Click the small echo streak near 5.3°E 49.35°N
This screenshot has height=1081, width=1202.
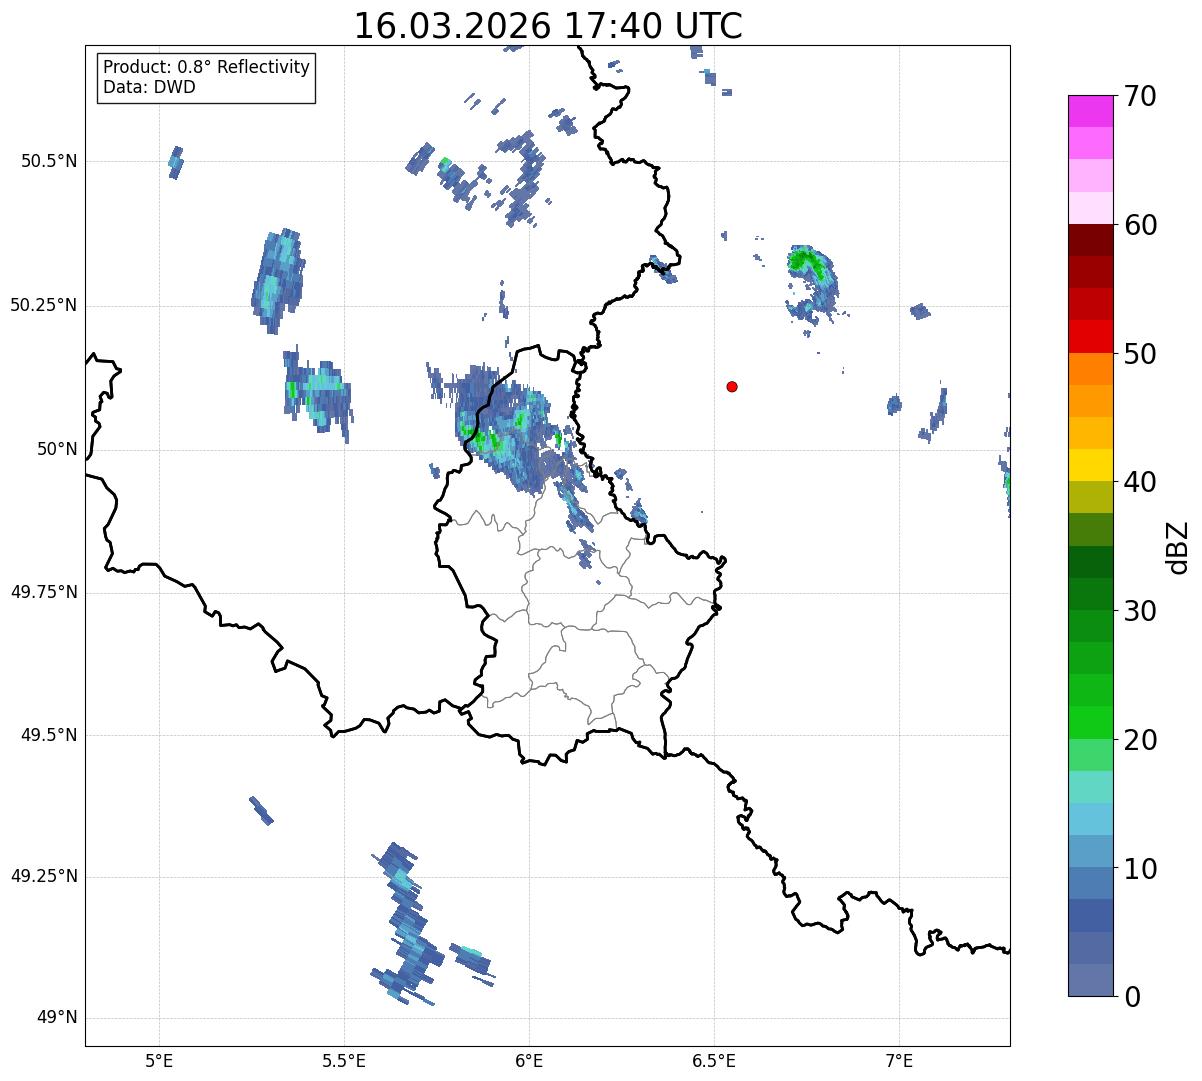[x=261, y=811]
